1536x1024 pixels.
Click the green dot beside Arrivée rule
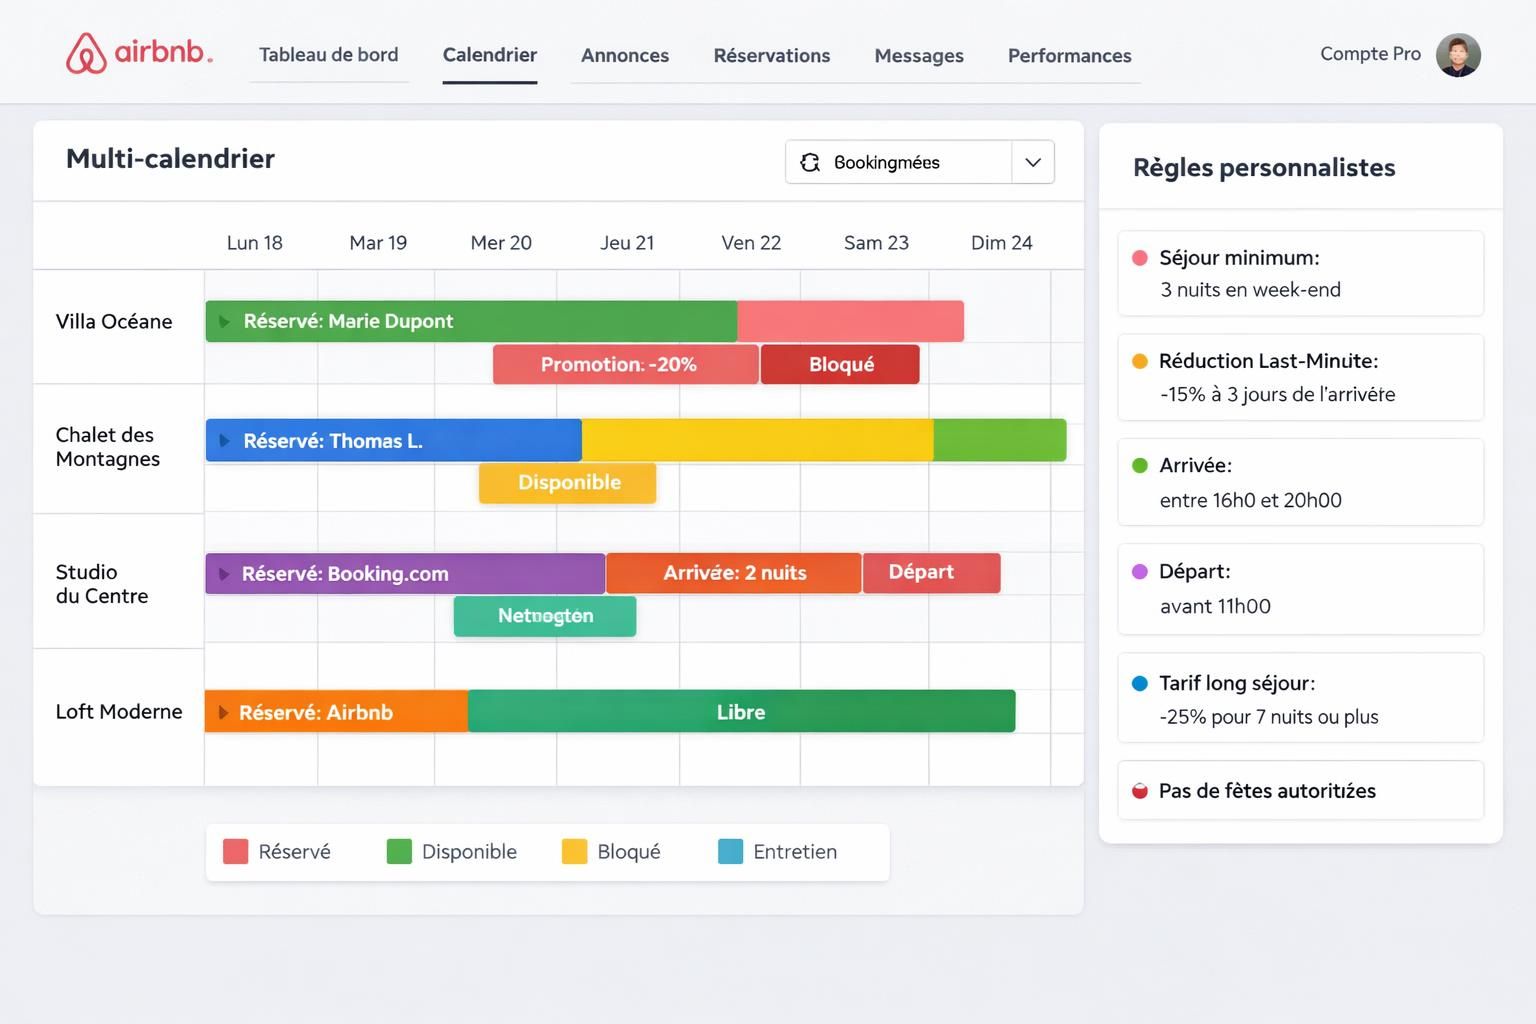click(x=1139, y=465)
